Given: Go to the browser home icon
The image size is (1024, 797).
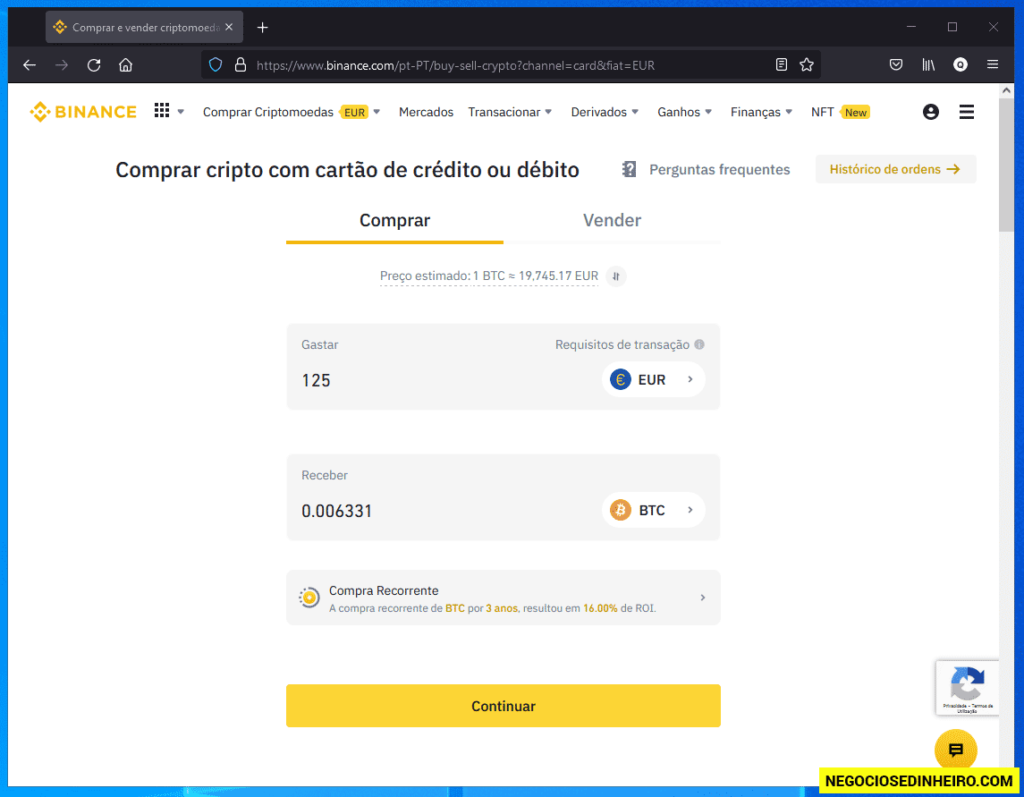Looking at the screenshot, I should pos(125,65).
